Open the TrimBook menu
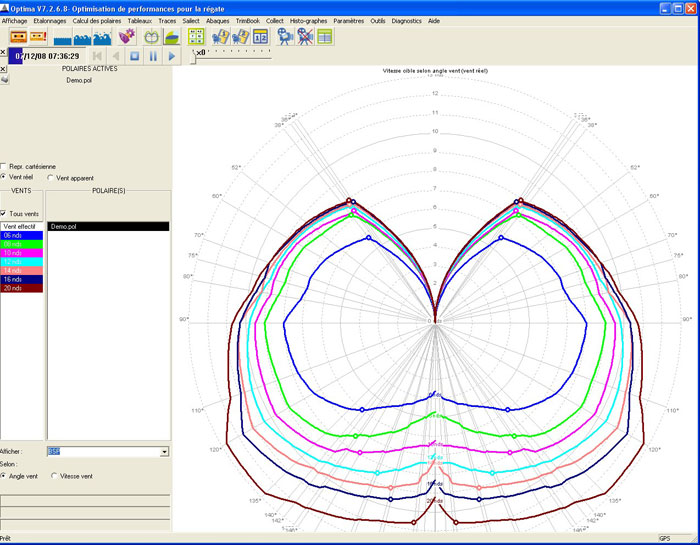The height and width of the screenshot is (545, 700). [x=248, y=21]
